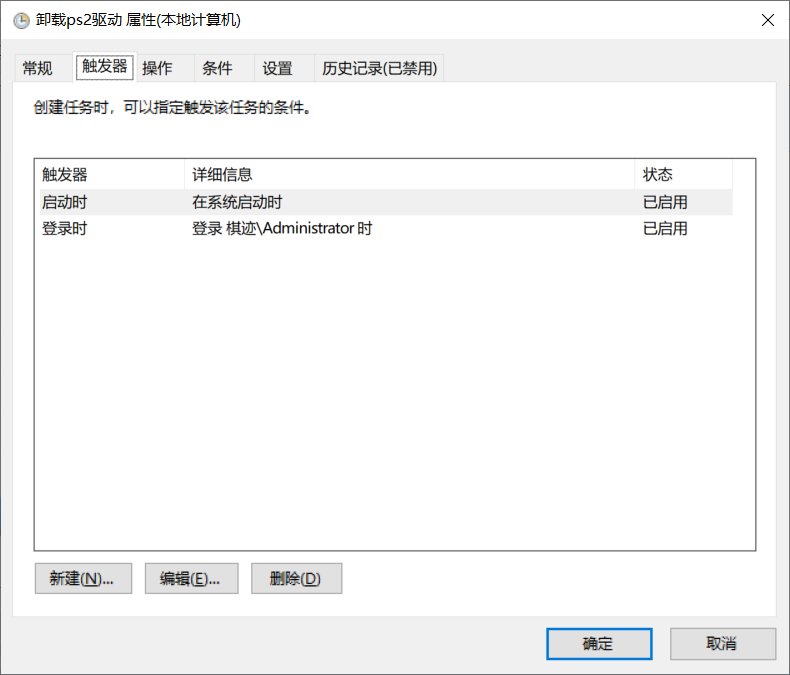Screen dimensions: 790x675
Task: Select the 登录时 trigger row
Action: pyautogui.click(x=386, y=228)
